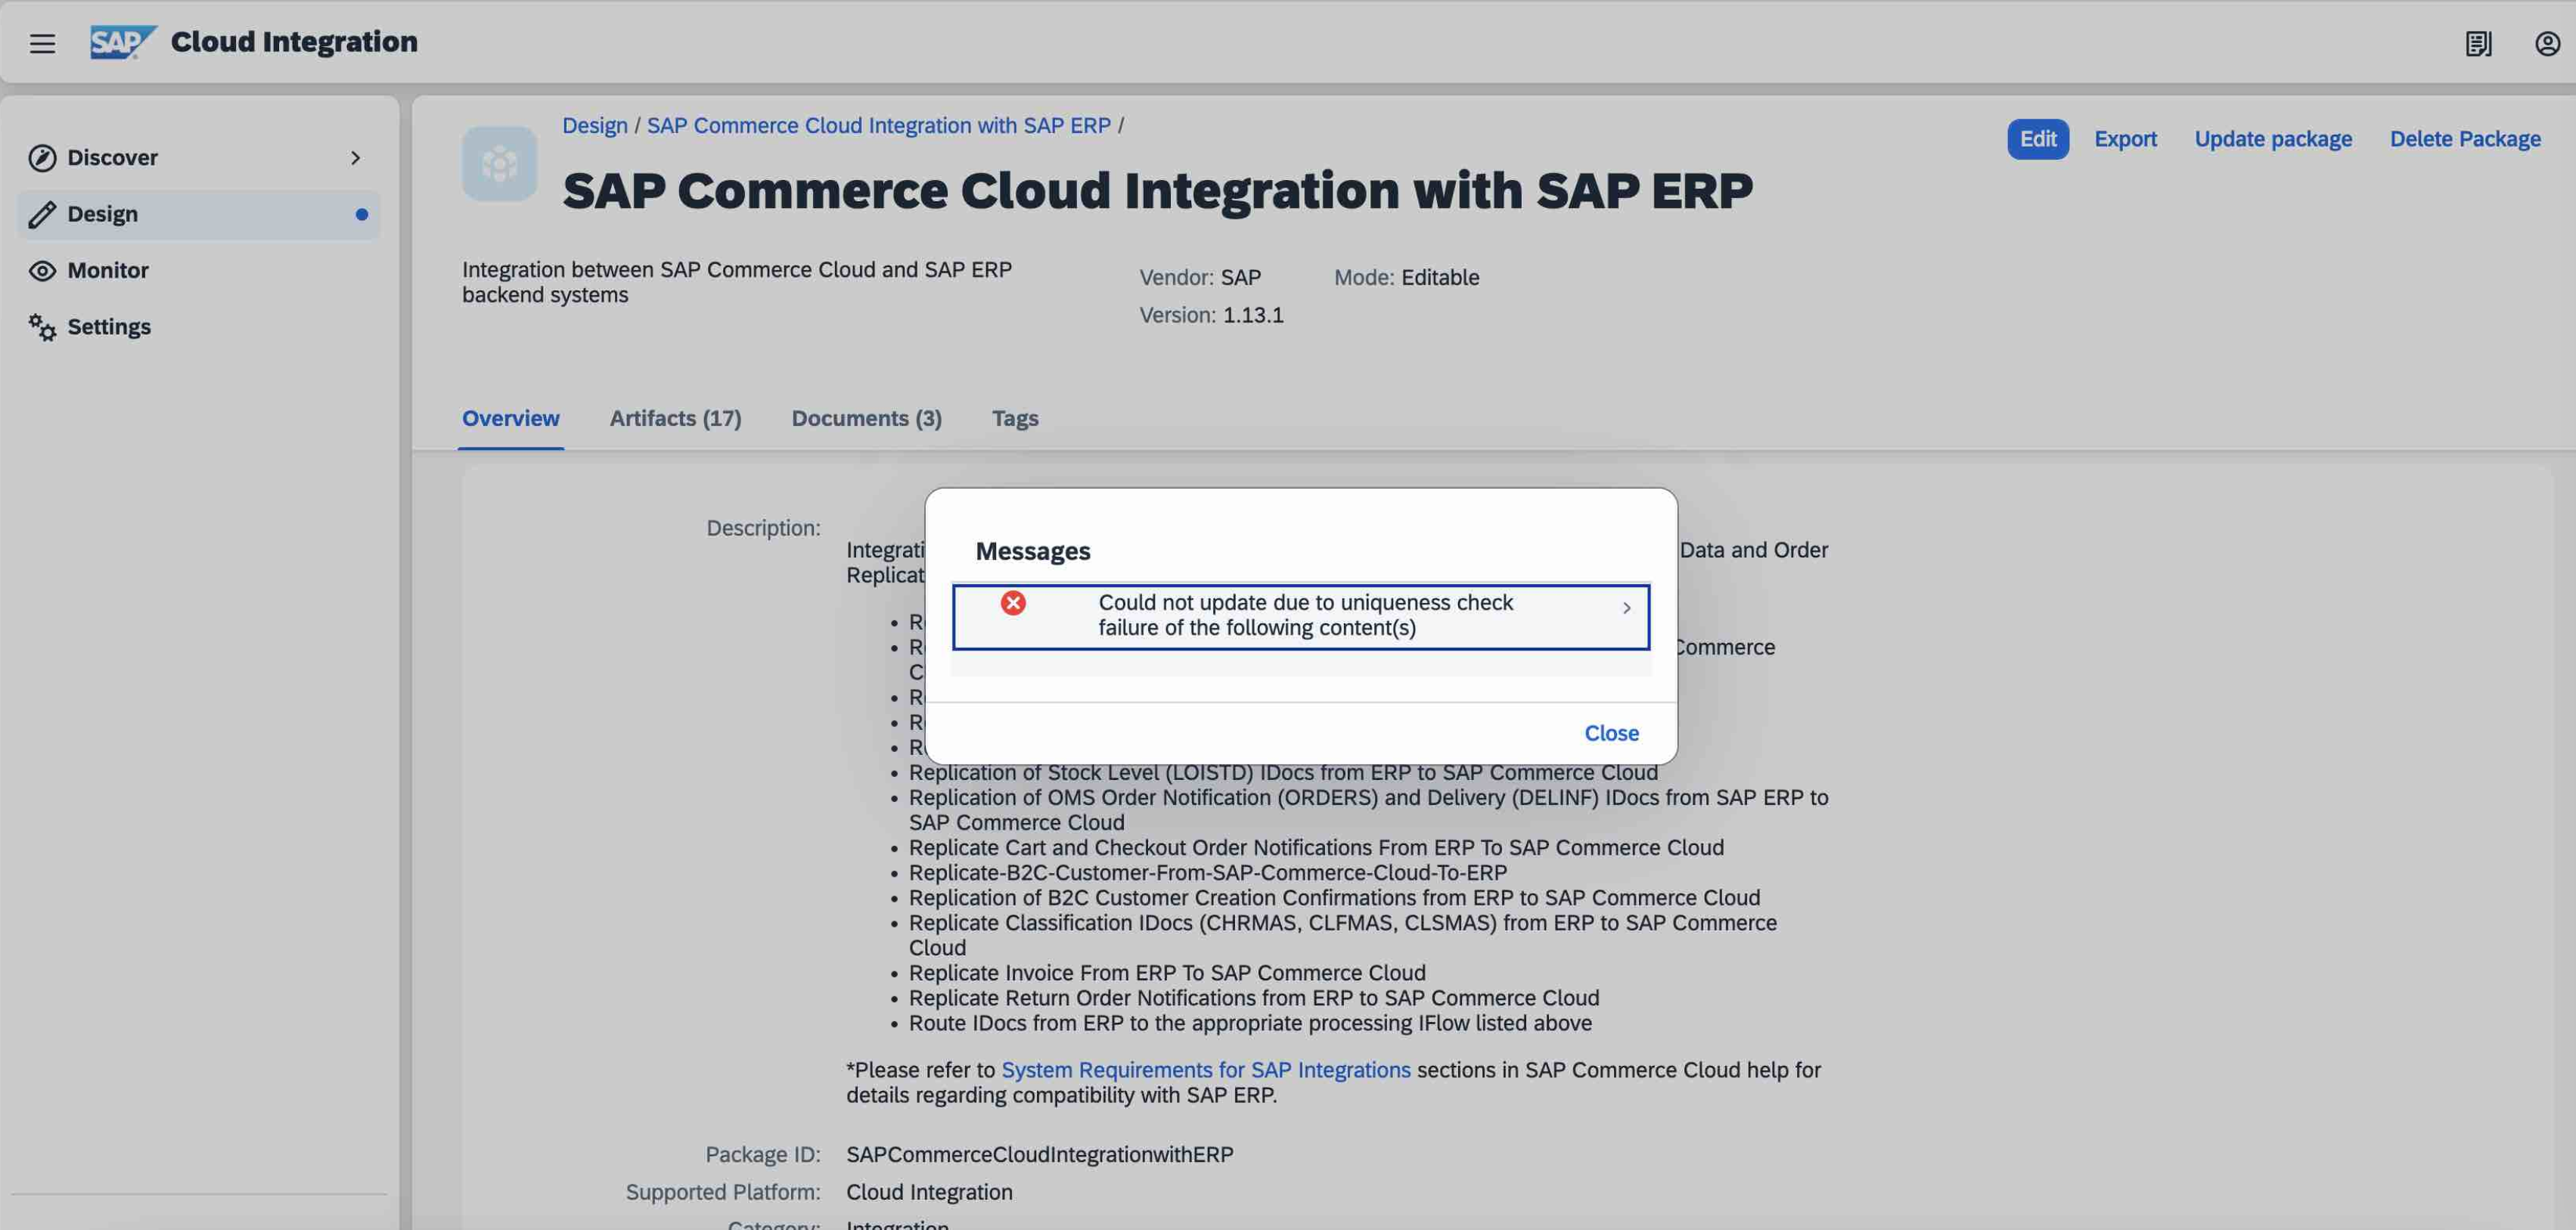This screenshot has height=1230, width=2576.
Task: Click the Mode Editable value
Action: pos(1440,277)
